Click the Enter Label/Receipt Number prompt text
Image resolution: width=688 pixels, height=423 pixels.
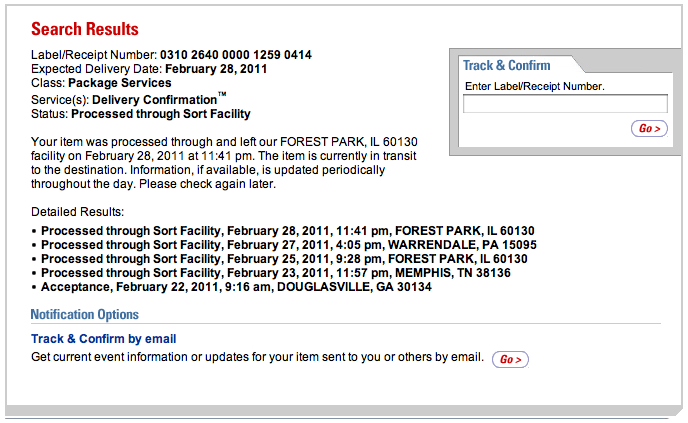point(535,86)
